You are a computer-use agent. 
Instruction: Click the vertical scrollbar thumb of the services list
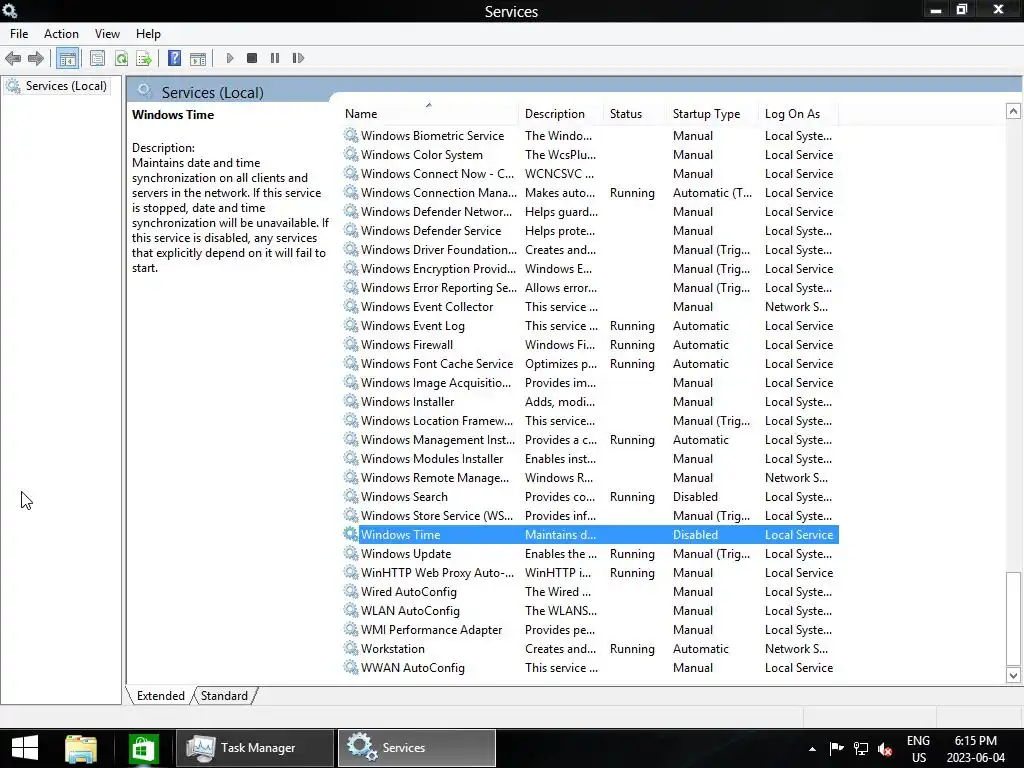pos(1013,619)
